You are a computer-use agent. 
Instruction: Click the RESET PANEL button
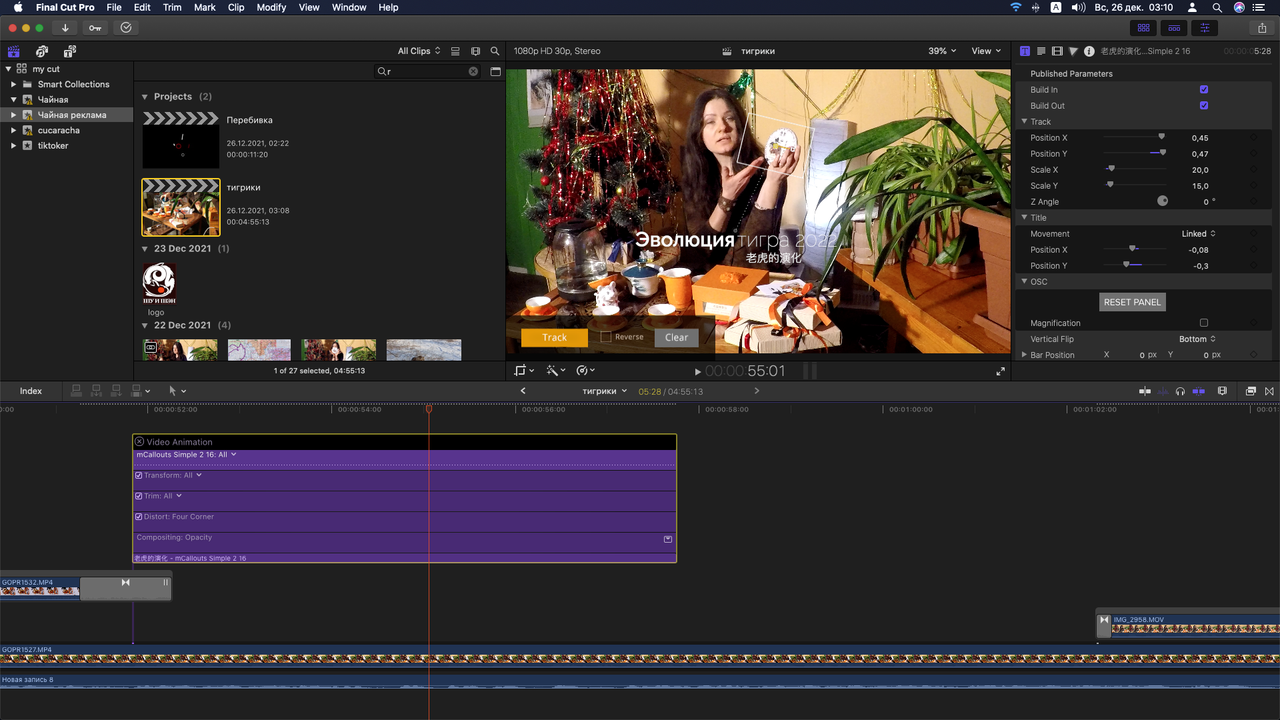(1132, 302)
